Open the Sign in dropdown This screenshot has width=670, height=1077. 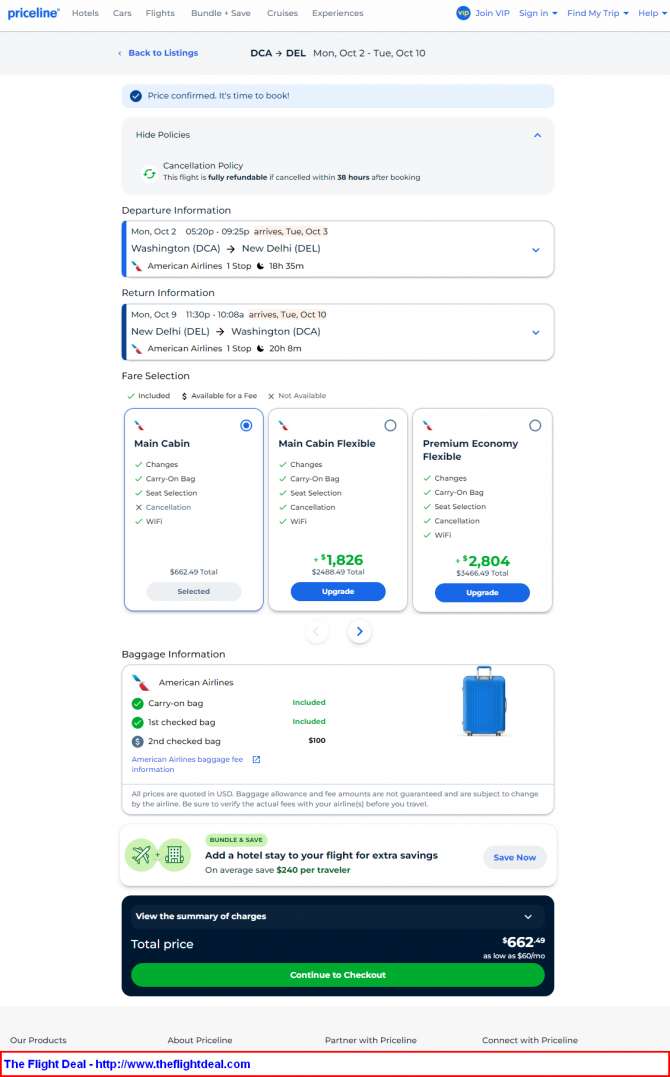pos(538,13)
